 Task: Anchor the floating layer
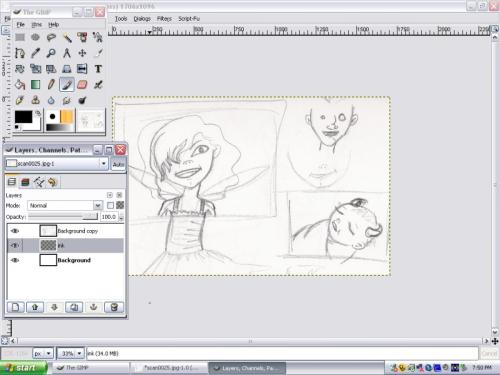point(94,307)
